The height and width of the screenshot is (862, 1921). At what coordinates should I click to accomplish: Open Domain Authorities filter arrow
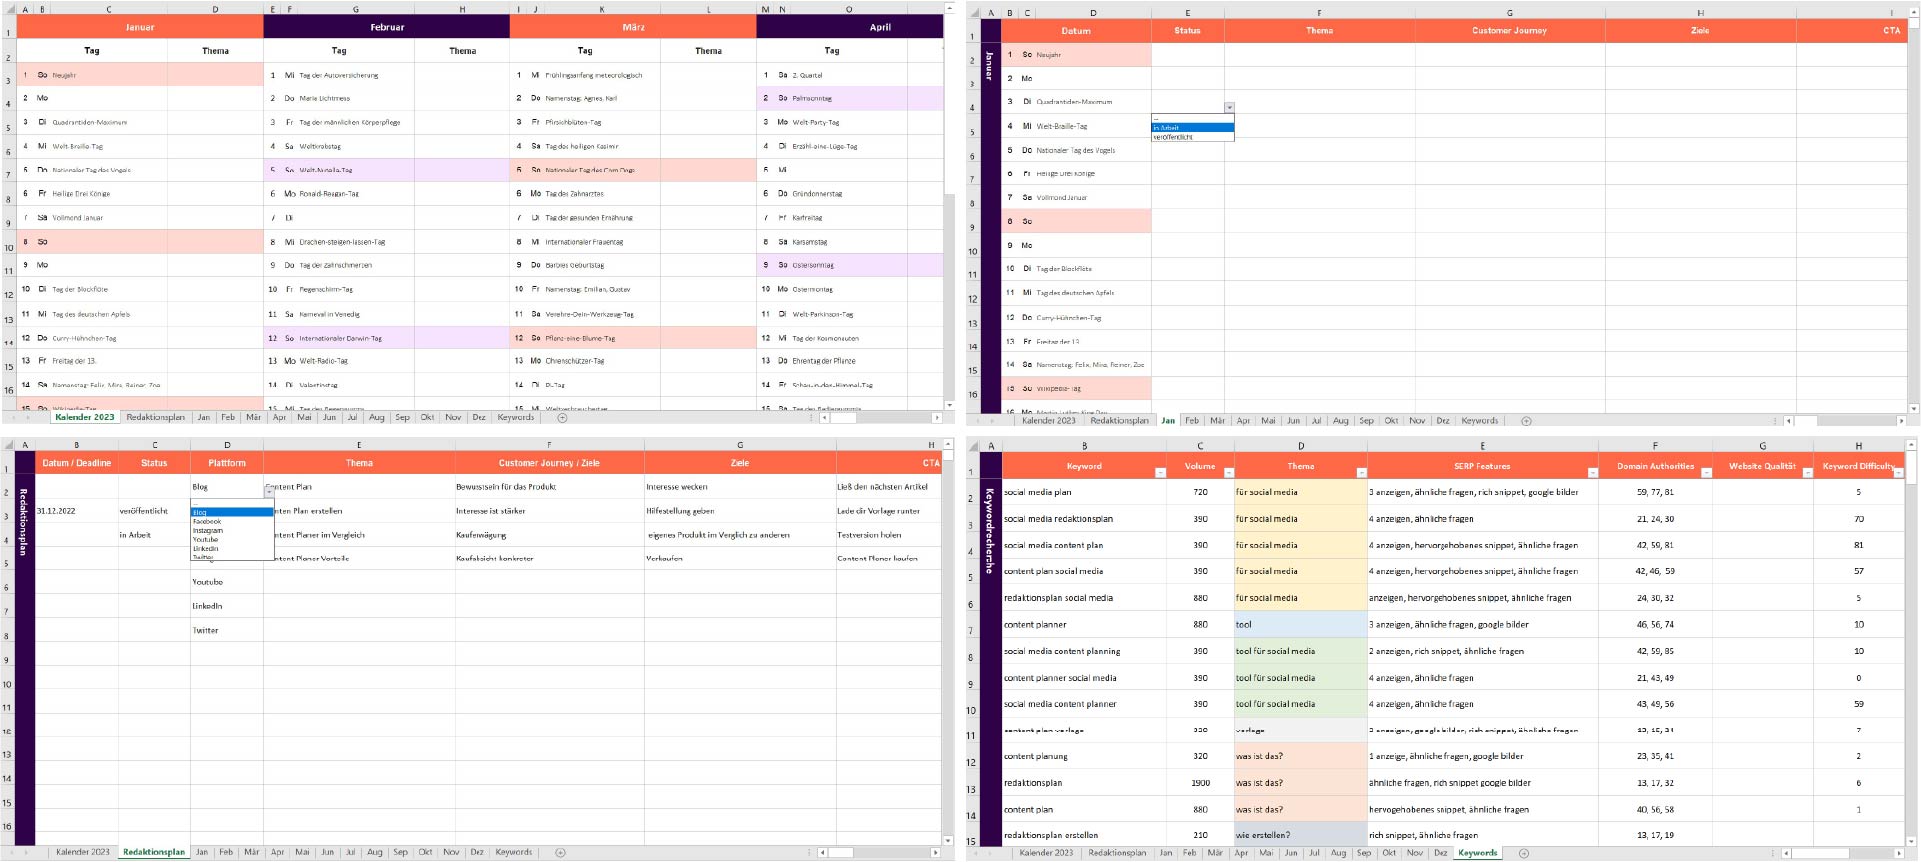click(x=1706, y=473)
